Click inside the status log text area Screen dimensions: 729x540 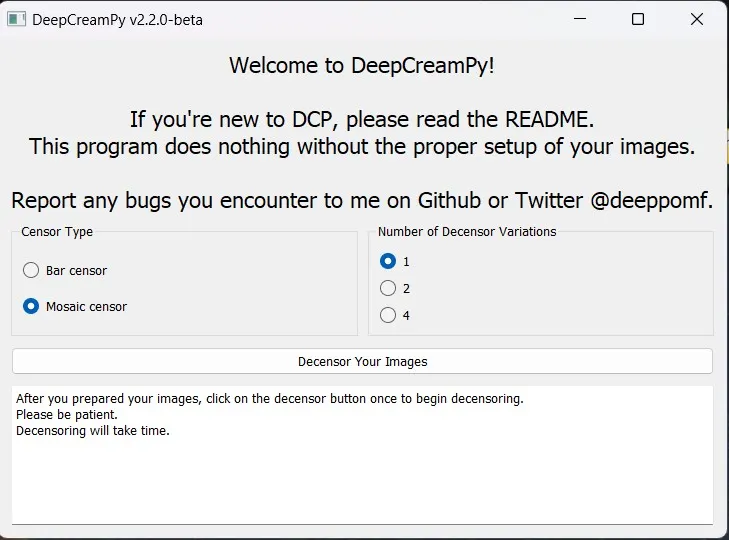(362, 455)
